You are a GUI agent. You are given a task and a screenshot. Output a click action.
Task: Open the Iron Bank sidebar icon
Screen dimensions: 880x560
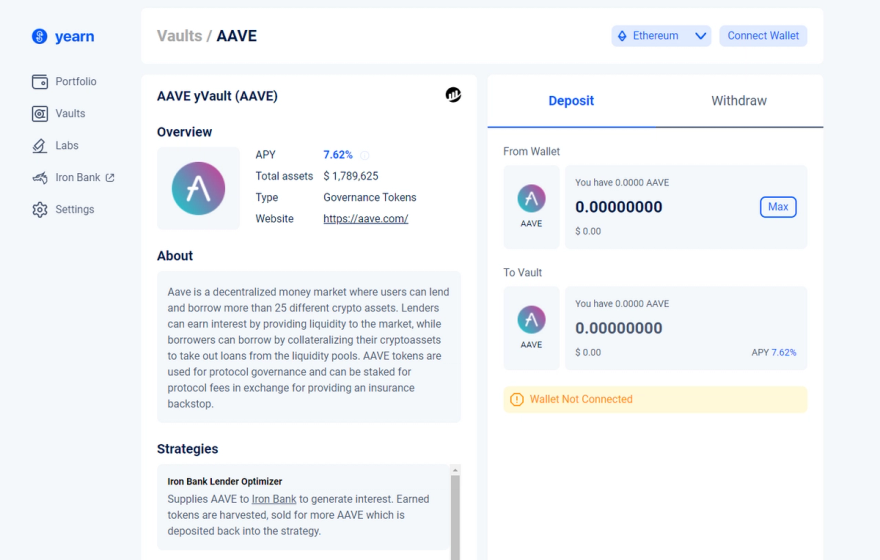[40, 178]
